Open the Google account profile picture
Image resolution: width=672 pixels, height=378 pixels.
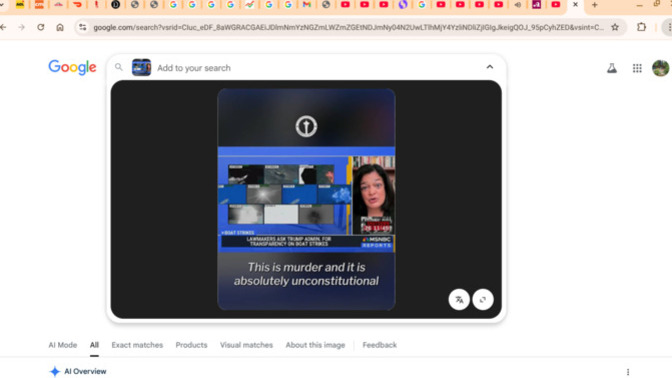pyautogui.click(x=661, y=68)
